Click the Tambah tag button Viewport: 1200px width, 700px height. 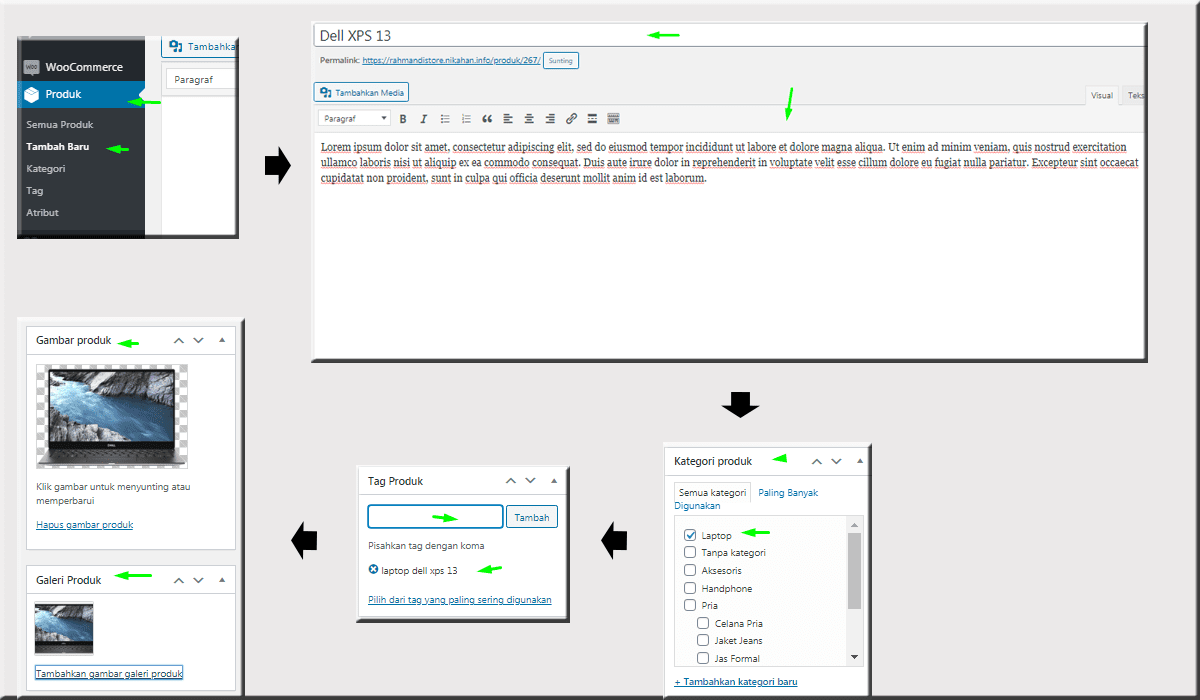(x=532, y=517)
